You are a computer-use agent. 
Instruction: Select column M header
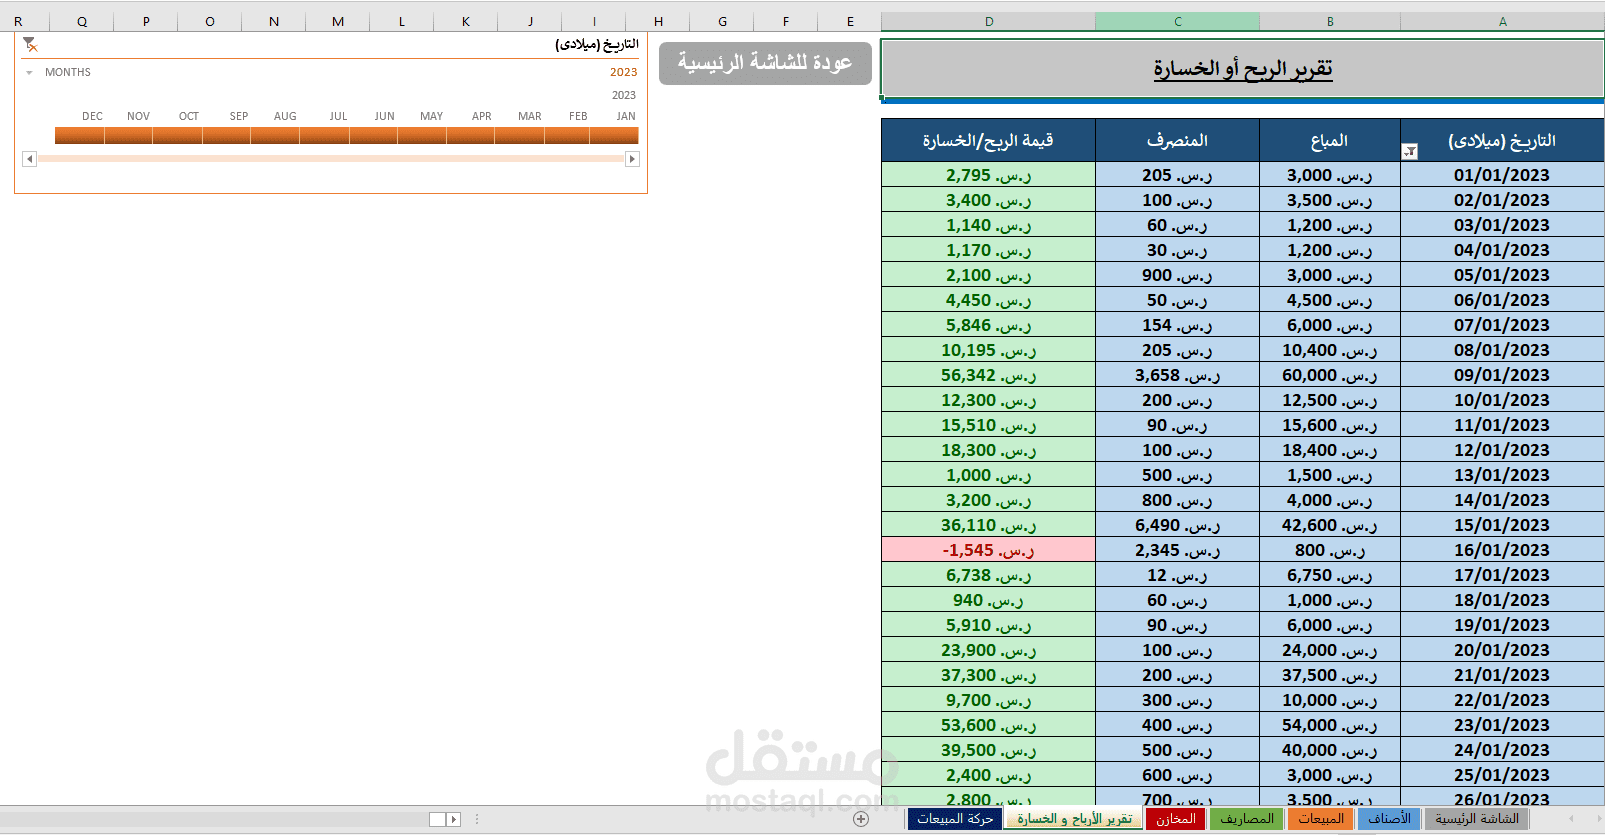click(x=338, y=21)
